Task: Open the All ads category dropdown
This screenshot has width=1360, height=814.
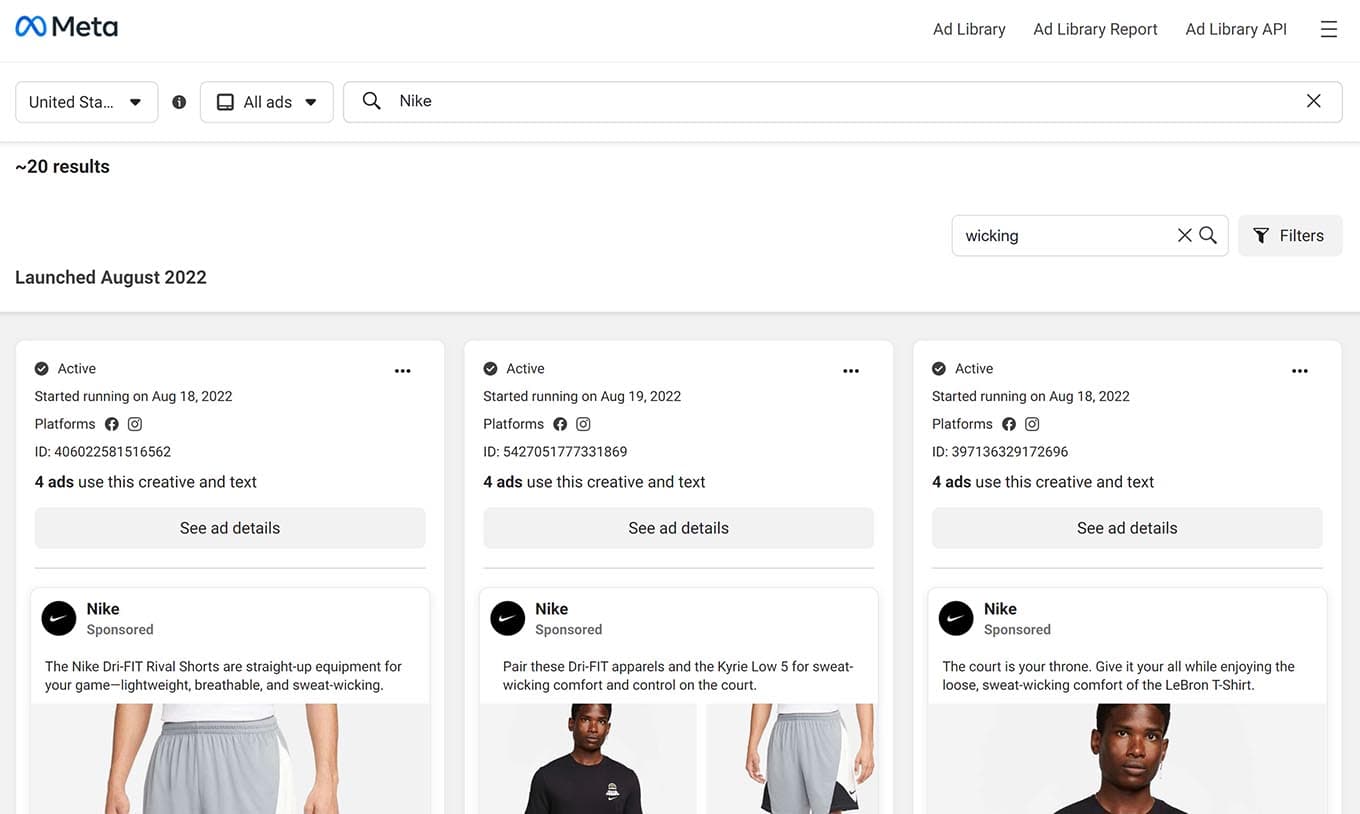Action: coord(267,102)
